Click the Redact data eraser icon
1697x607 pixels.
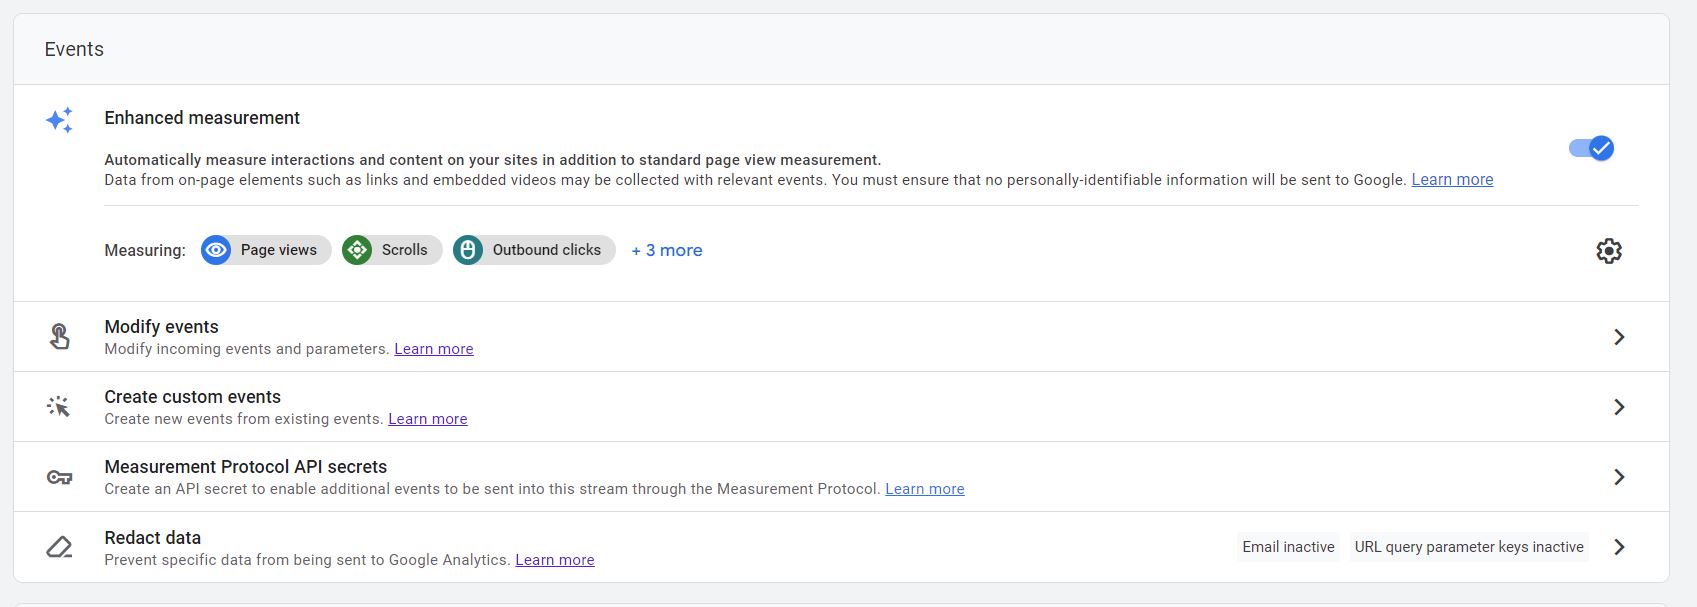tap(60, 547)
